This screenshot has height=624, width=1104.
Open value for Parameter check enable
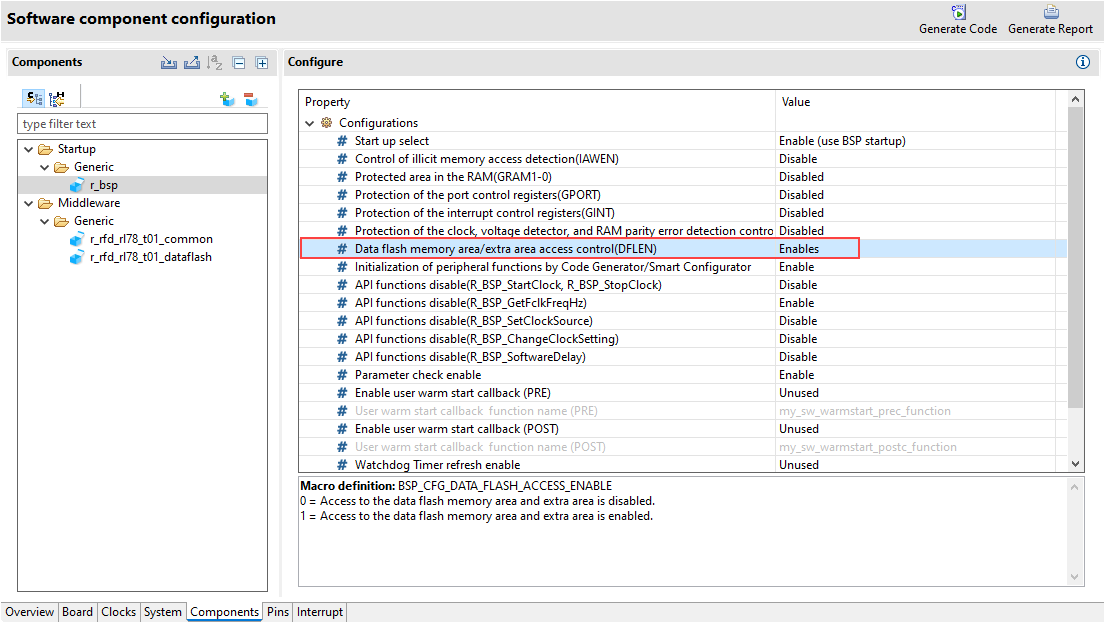pos(916,375)
